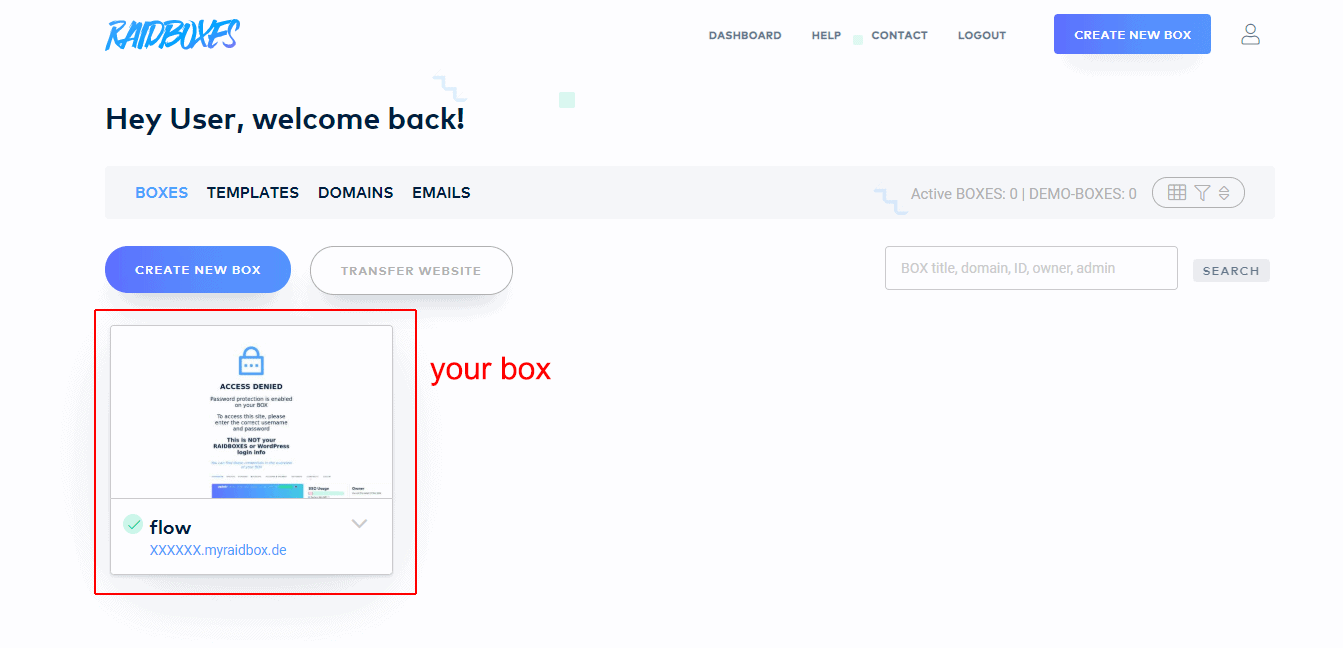Click the sort up-down arrows icon
1343x648 pixels.
pos(1224,193)
